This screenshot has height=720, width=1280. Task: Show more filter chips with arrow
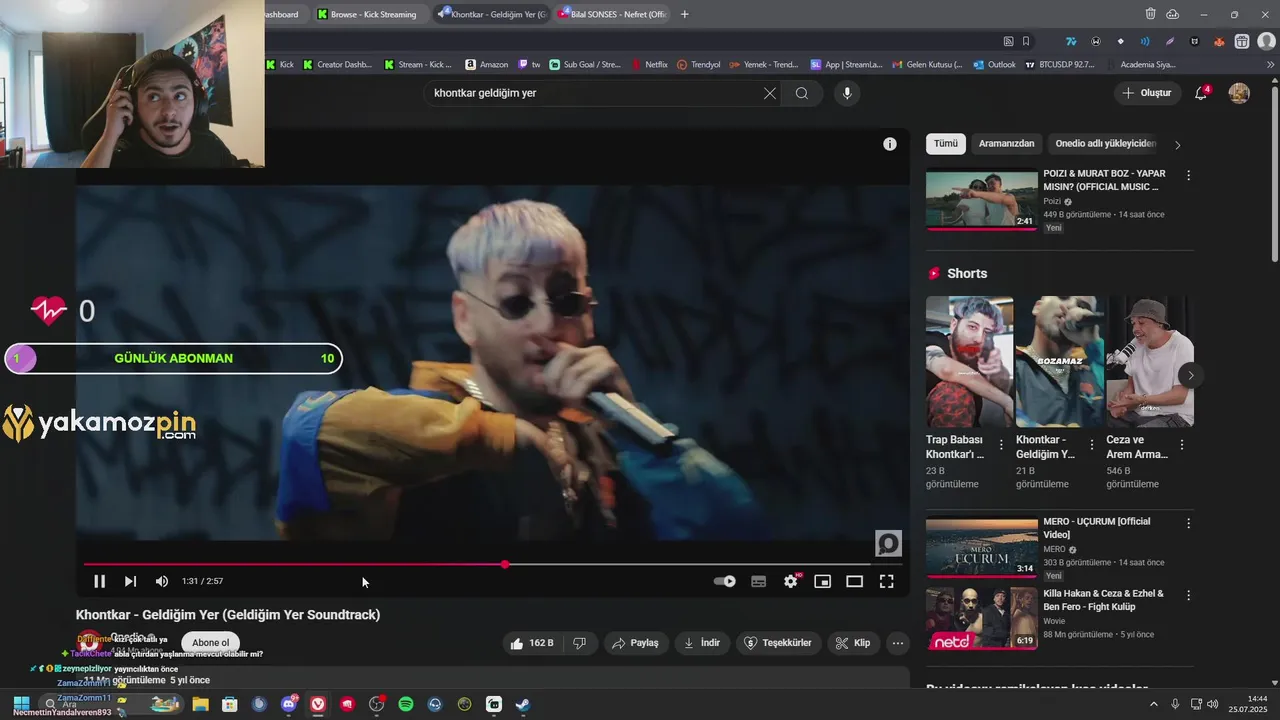coord(1177,145)
